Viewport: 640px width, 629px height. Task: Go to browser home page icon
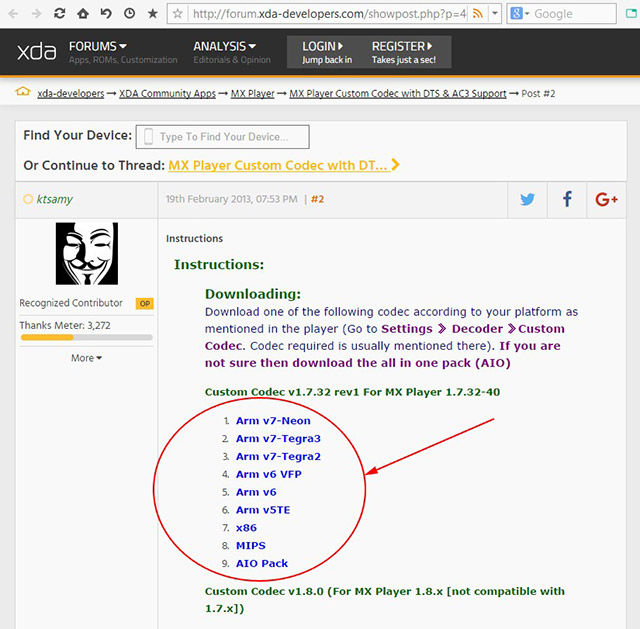(83, 14)
